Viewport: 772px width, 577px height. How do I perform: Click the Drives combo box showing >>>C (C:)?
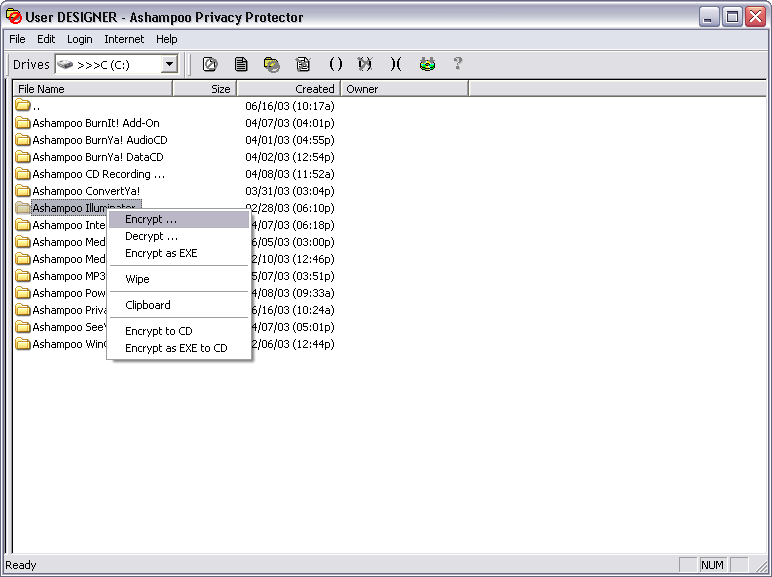116,64
